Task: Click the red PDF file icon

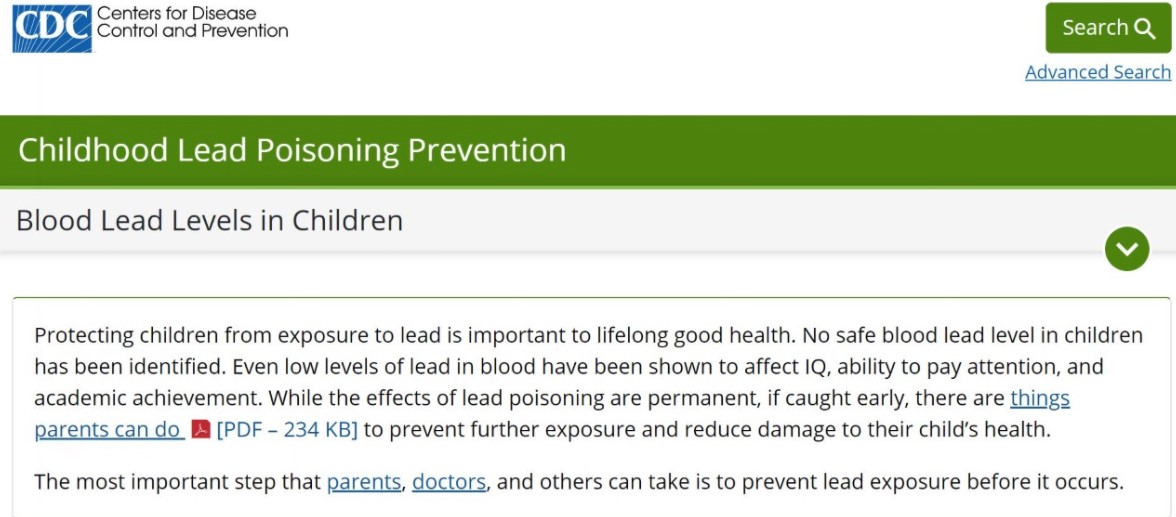Action: click(201, 430)
